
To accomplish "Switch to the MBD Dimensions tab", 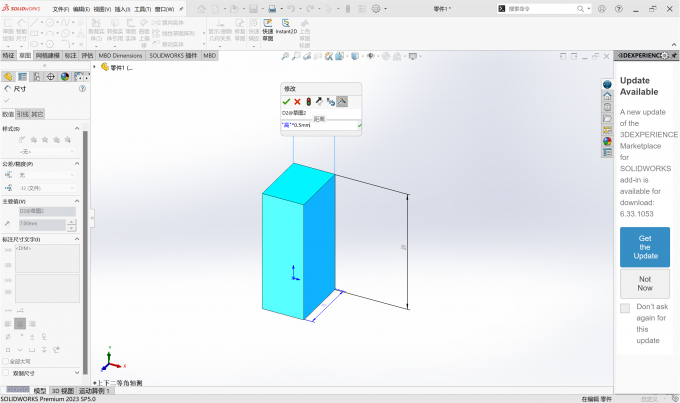I will point(120,56).
